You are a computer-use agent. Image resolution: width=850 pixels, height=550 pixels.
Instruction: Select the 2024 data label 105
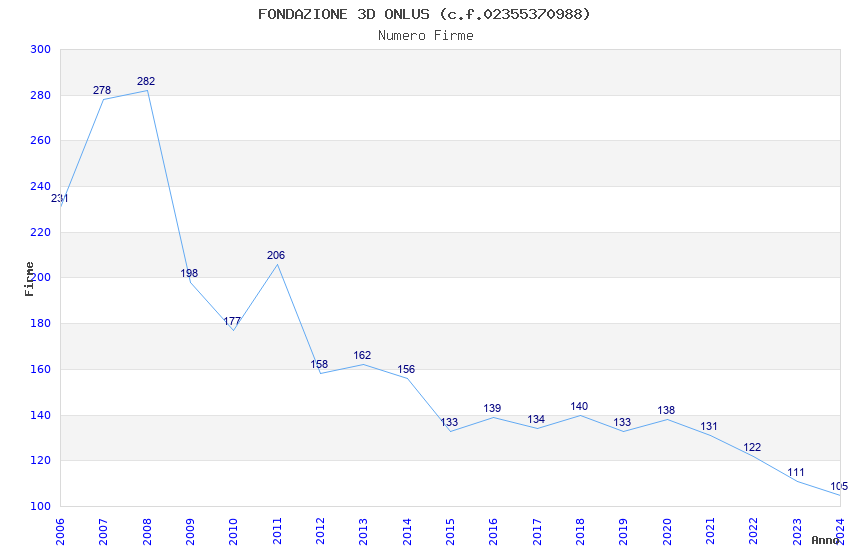[839, 487]
